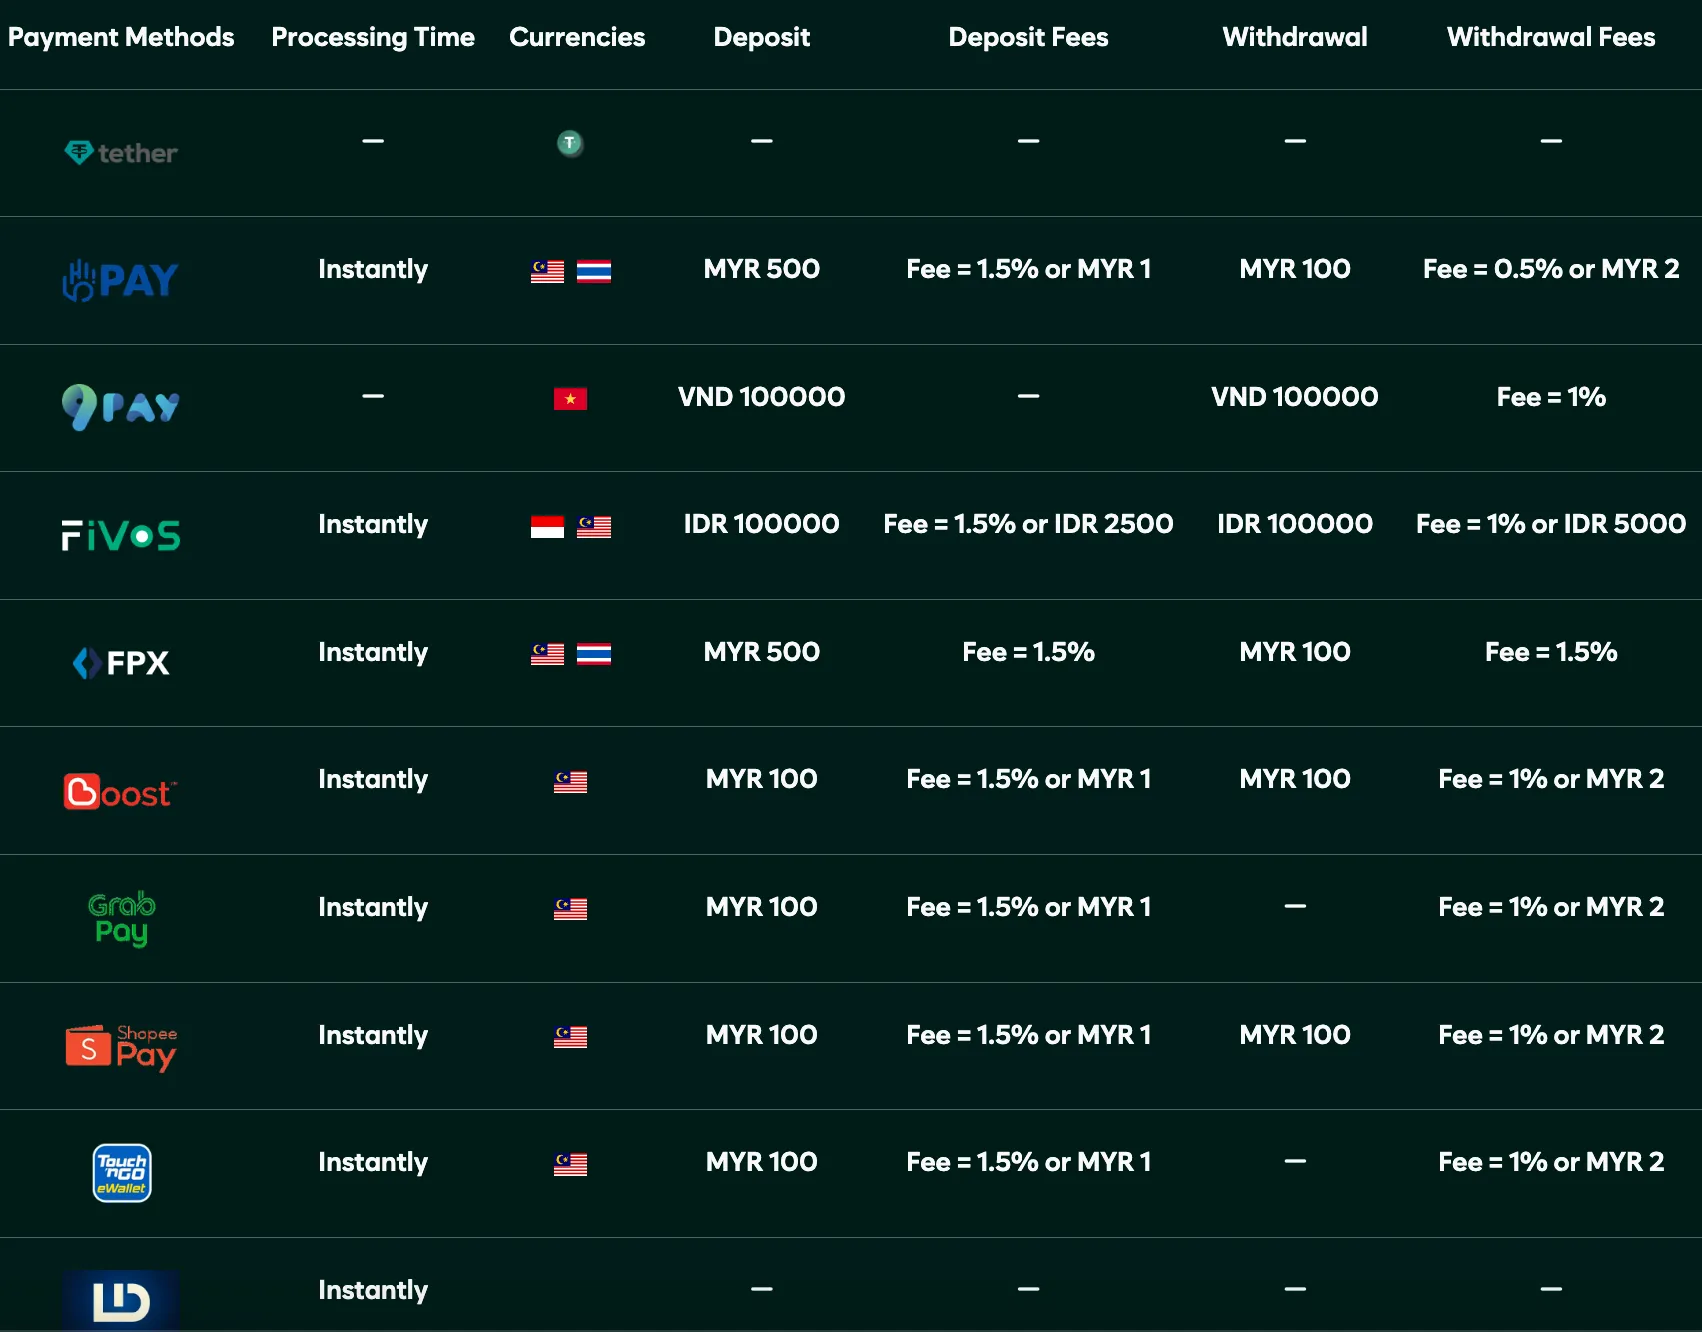Click the Vietnam flag in the 9Pay row
1702x1332 pixels.
[570, 399]
